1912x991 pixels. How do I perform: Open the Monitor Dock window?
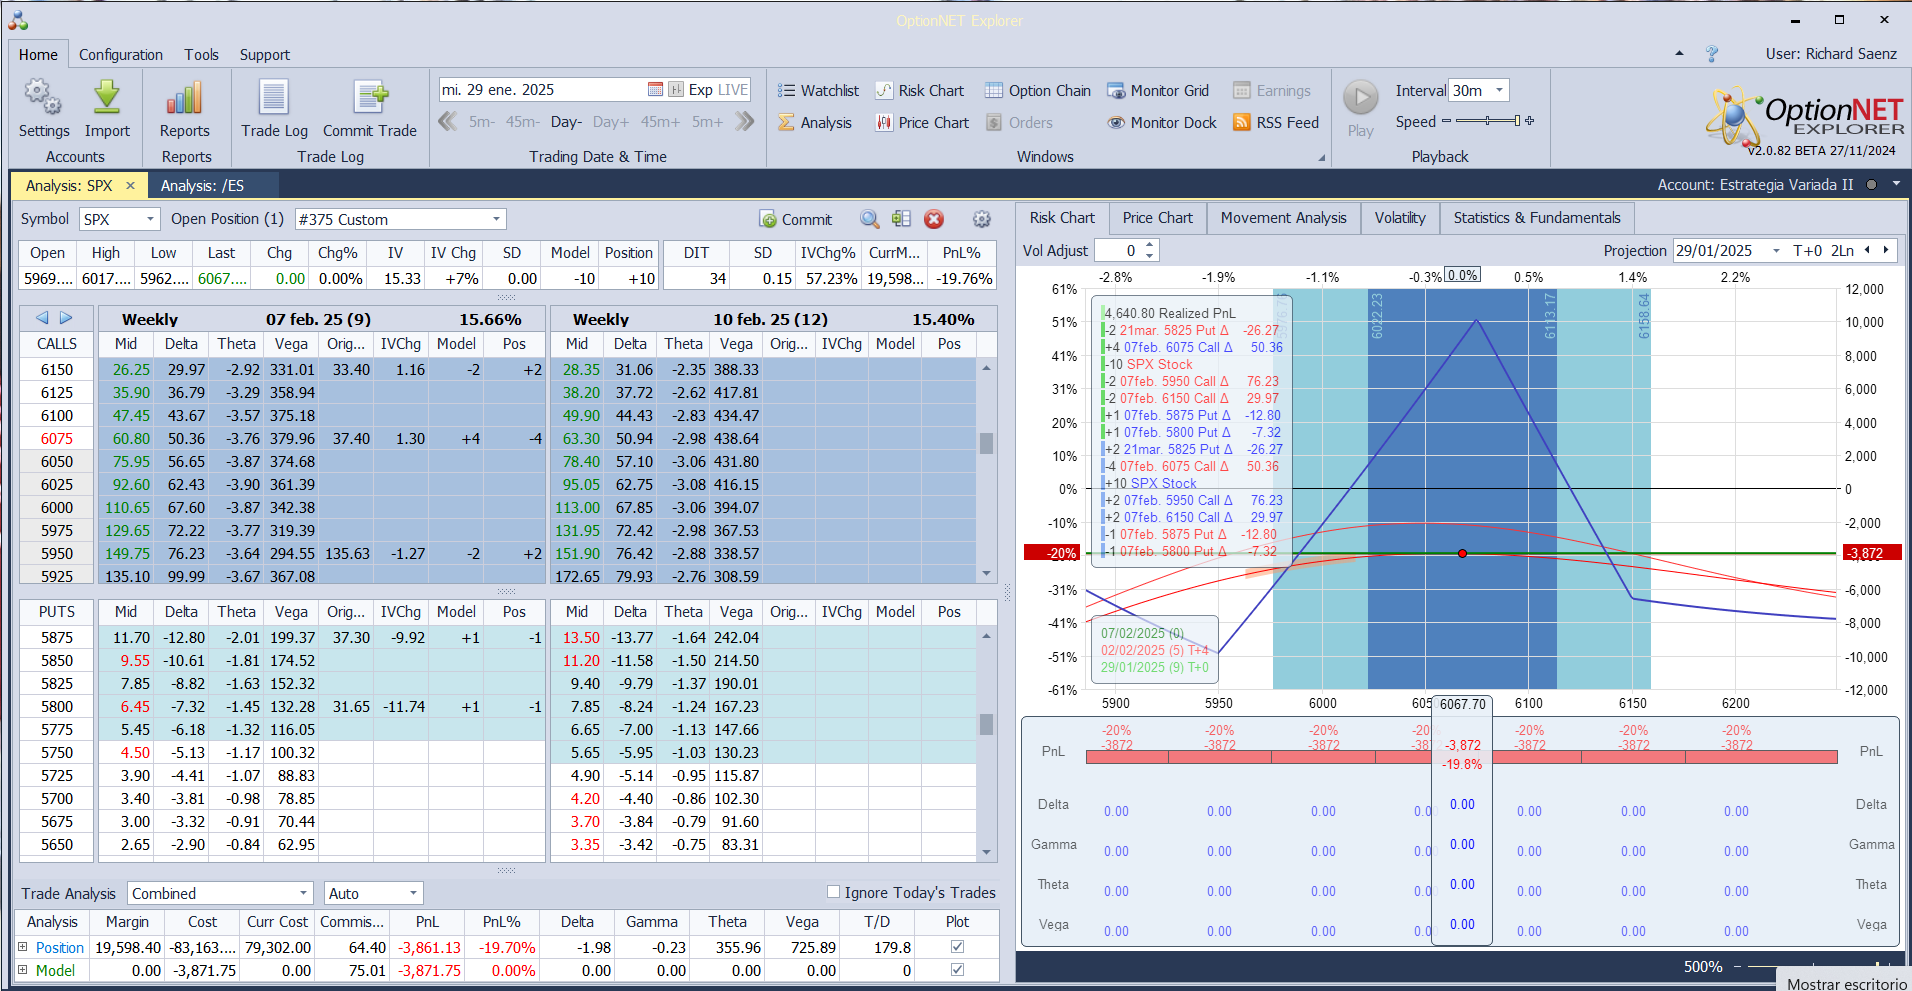click(x=1162, y=123)
